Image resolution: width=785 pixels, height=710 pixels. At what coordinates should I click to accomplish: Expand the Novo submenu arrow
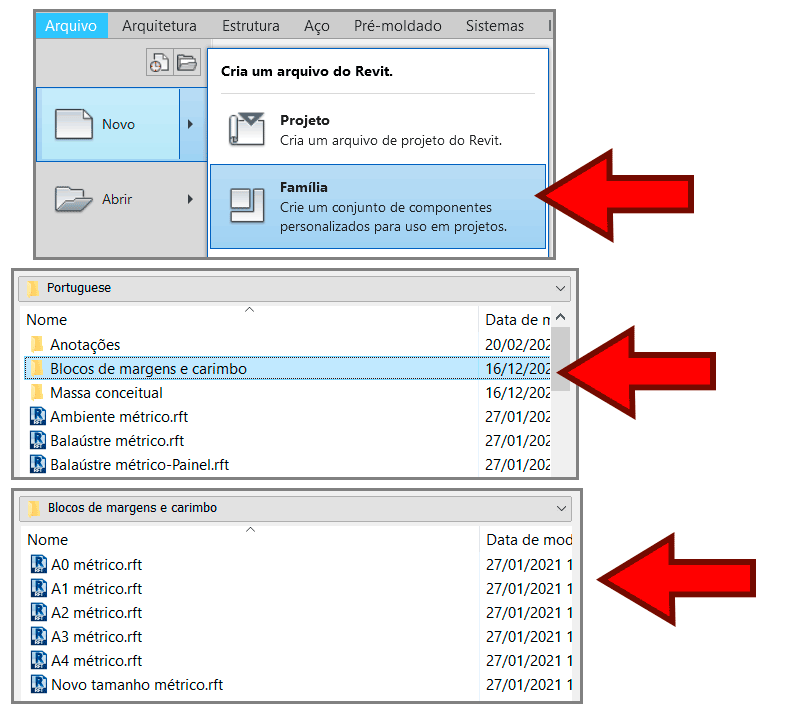[x=190, y=125]
